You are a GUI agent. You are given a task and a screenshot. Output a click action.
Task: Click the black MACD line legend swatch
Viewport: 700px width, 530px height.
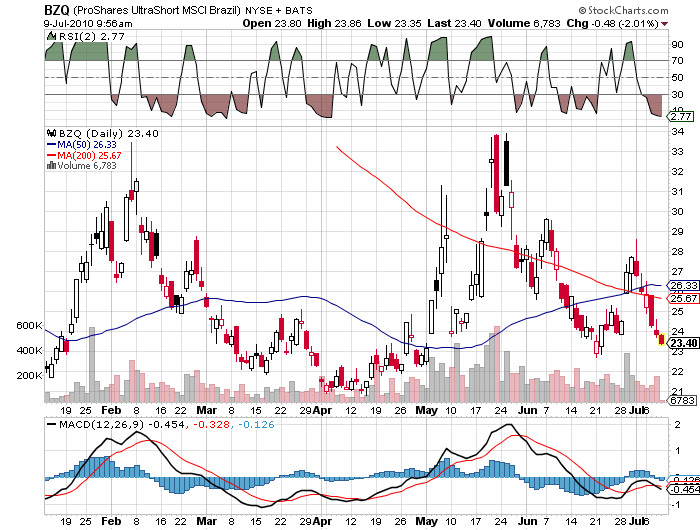click(52, 424)
